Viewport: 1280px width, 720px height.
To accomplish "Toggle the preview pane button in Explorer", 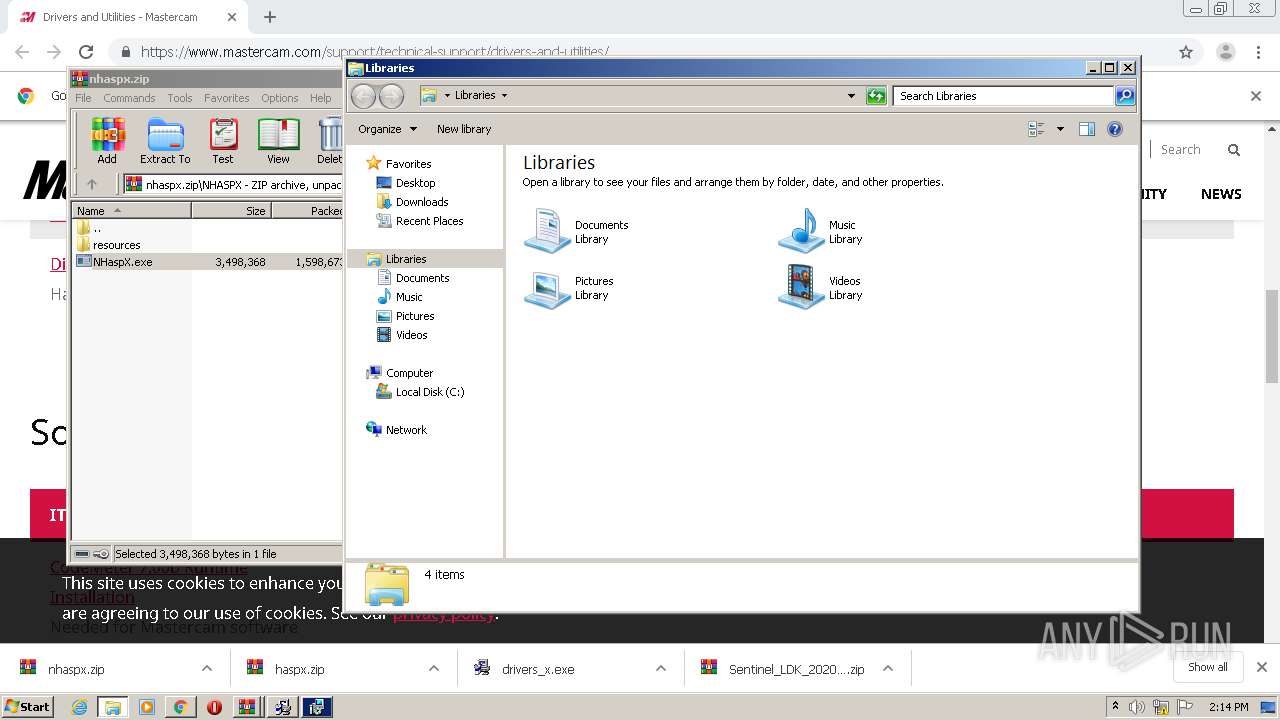I will pyautogui.click(x=1087, y=129).
